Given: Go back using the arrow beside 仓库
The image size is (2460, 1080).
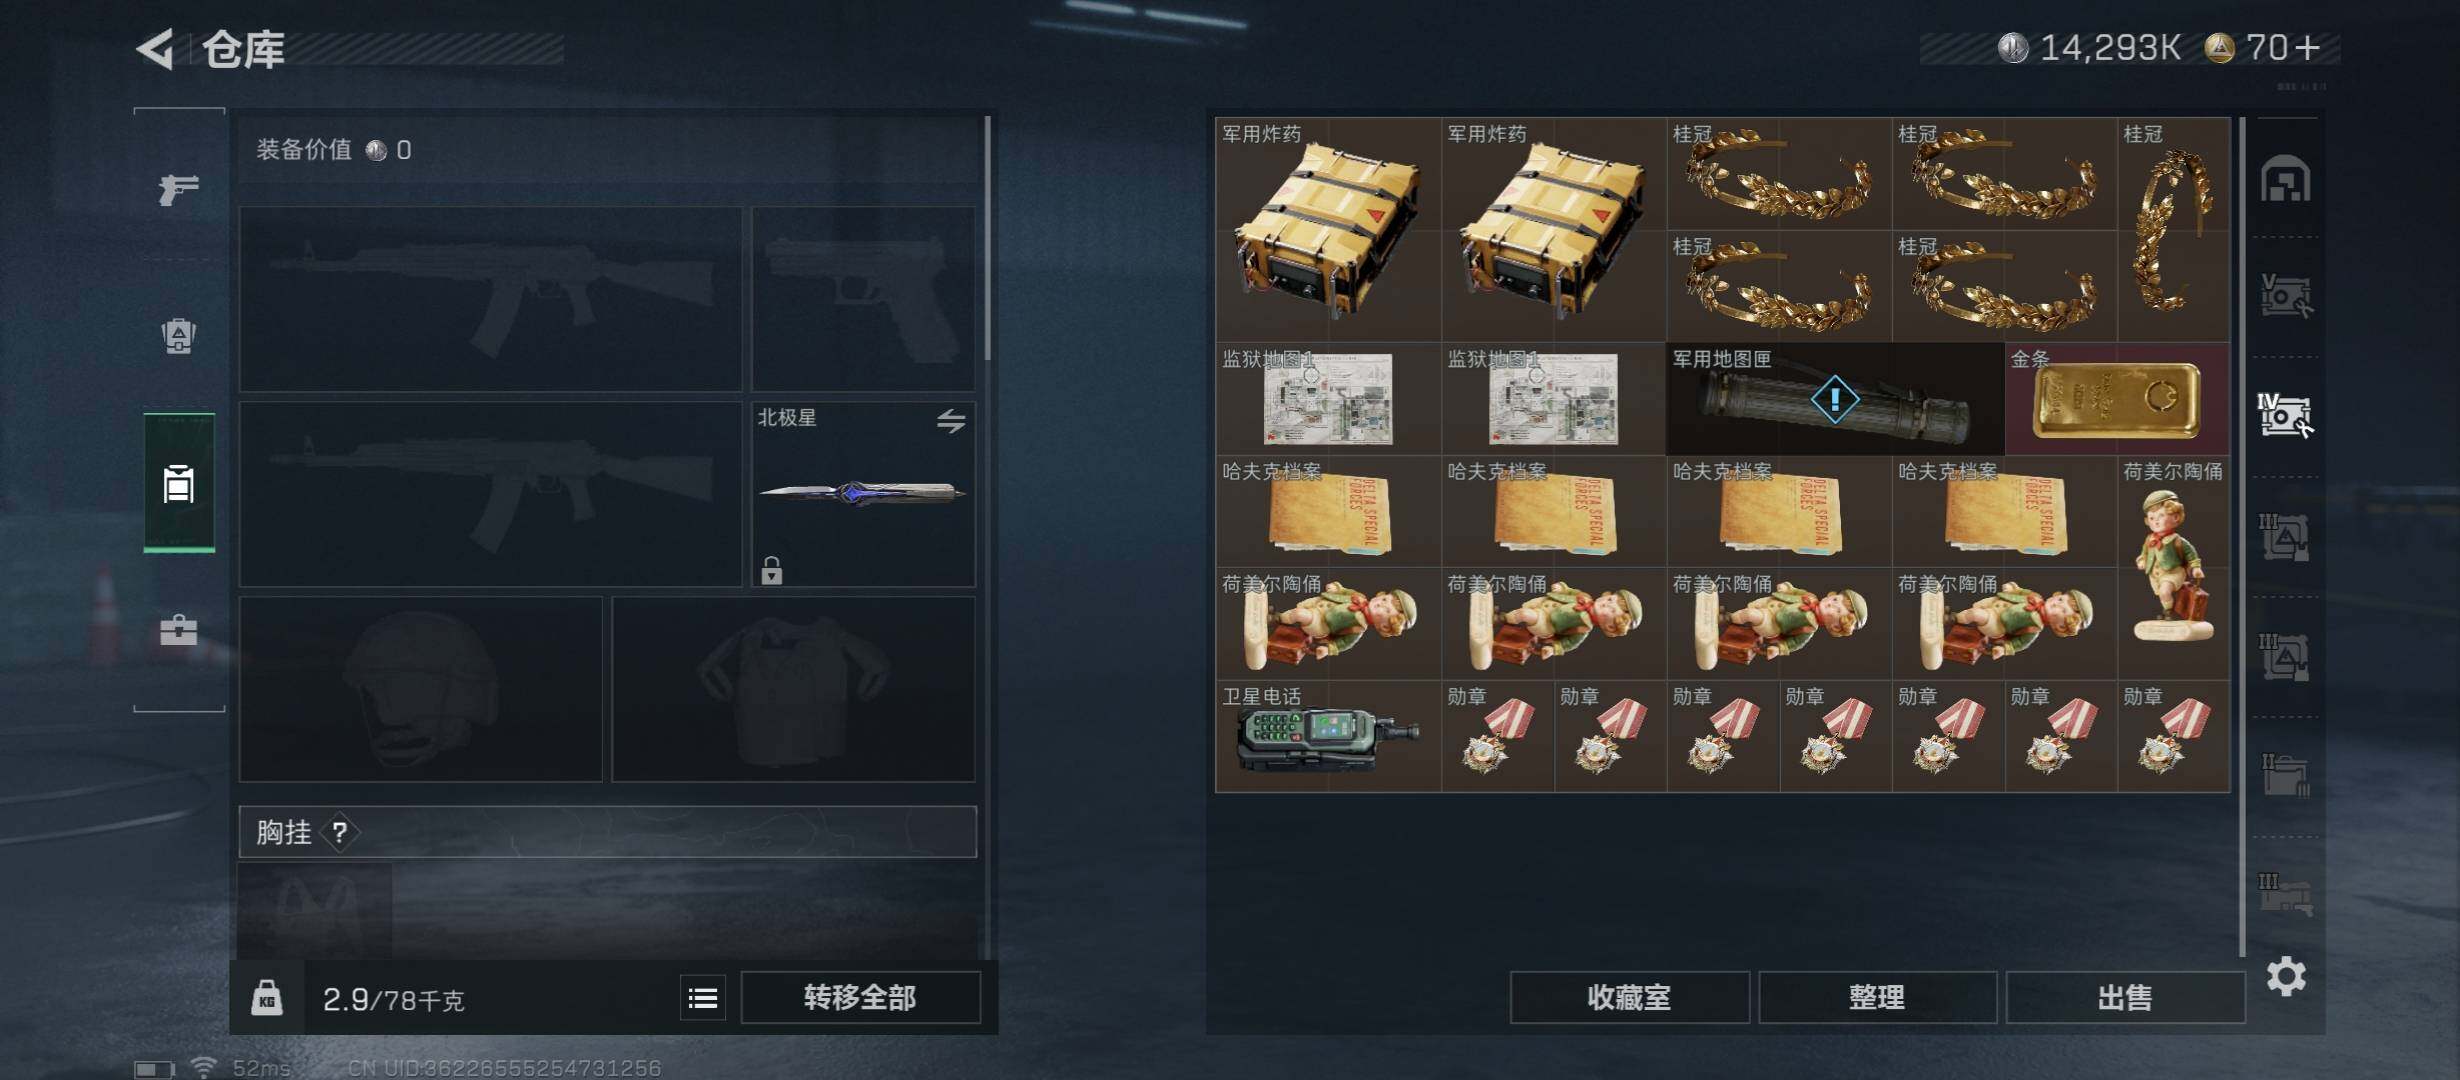Looking at the screenshot, I should (156, 48).
